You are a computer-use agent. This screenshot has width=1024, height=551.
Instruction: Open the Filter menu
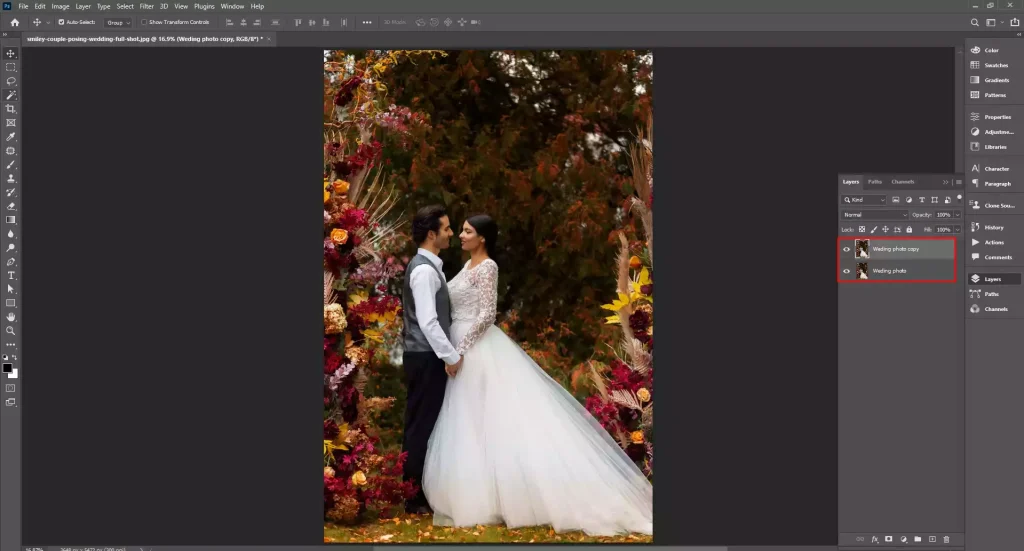(x=146, y=7)
